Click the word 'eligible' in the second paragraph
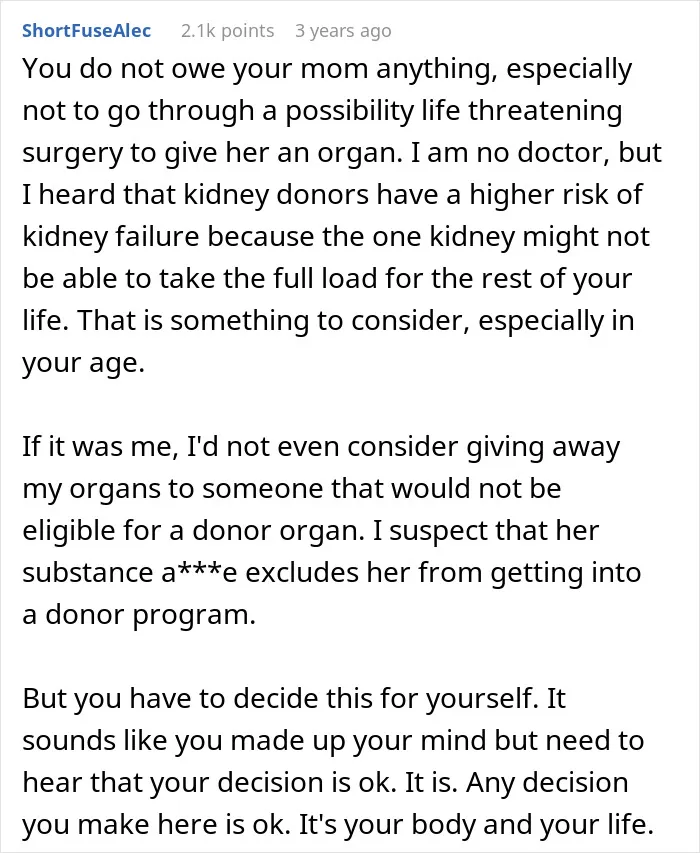700x853 pixels. pyautogui.click(x=67, y=530)
